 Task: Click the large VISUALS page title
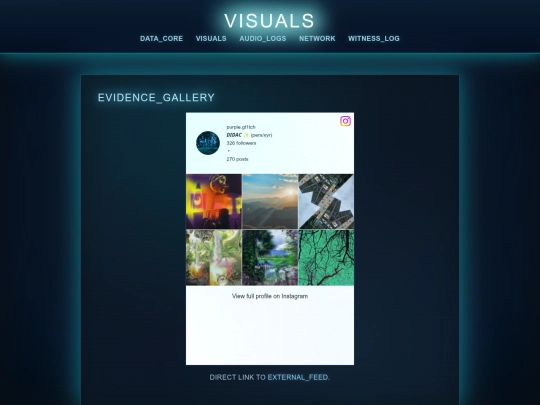(269, 21)
